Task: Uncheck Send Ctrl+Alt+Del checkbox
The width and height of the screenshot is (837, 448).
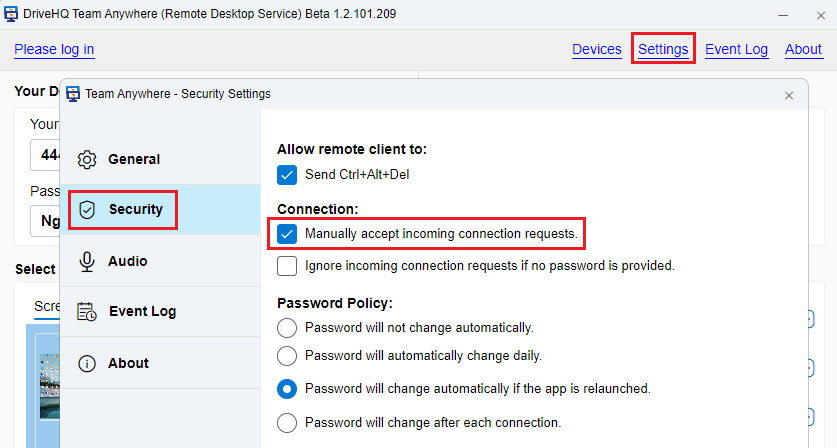Action: tap(287, 174)
